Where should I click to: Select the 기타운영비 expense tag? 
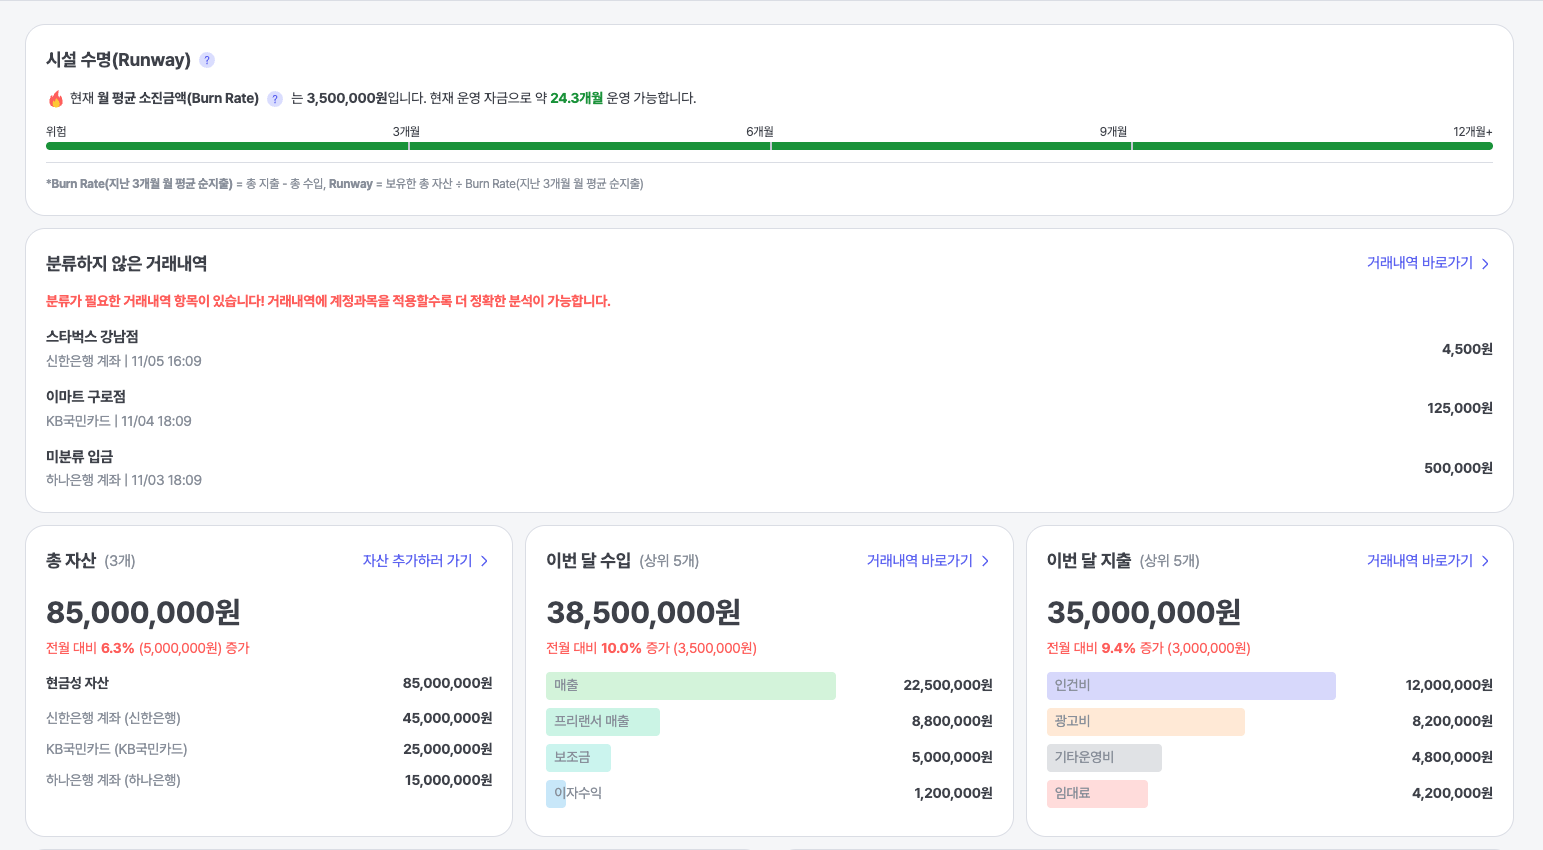click(1104, 757)
